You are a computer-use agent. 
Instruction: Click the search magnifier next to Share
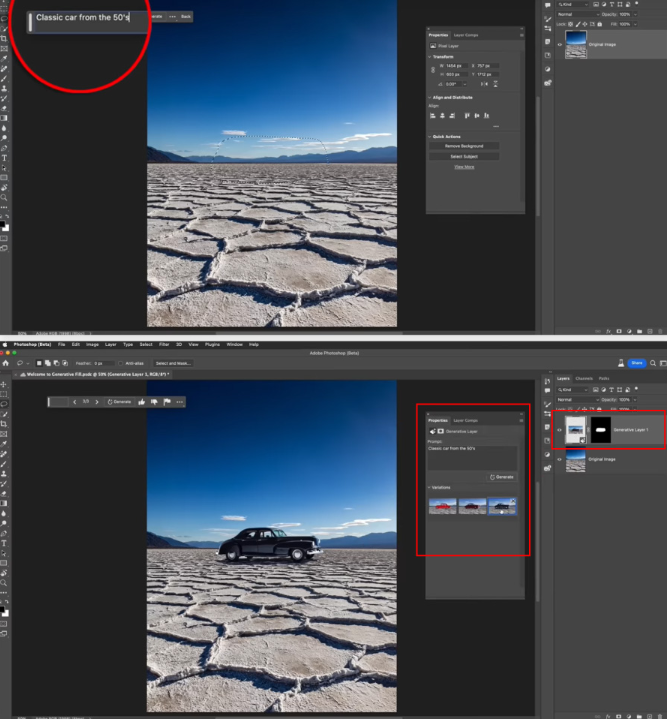pos(653,363)
